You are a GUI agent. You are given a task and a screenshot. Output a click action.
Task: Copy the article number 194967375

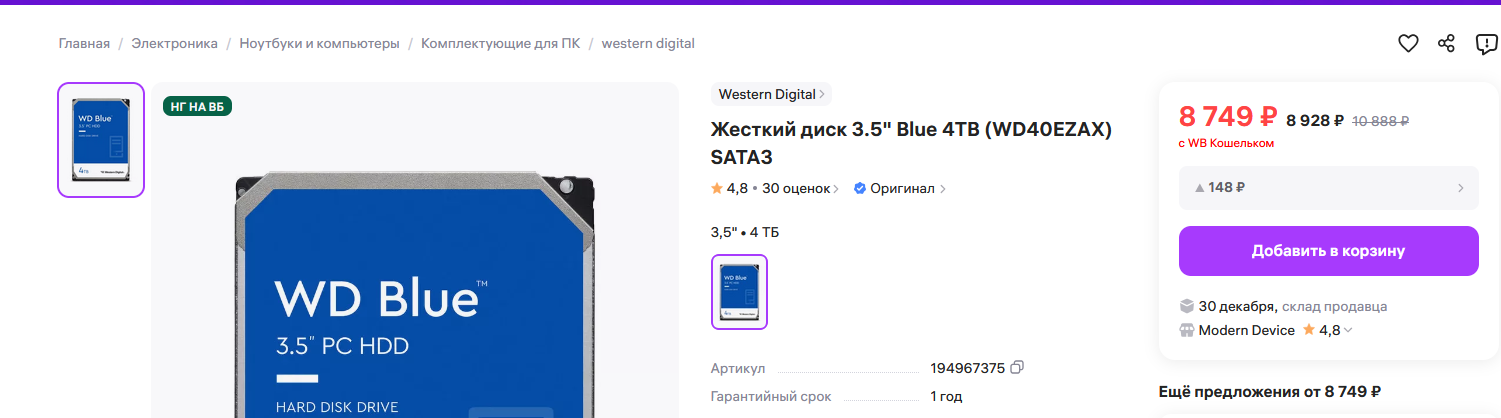pyautogui.click(x=1017, y=368)
